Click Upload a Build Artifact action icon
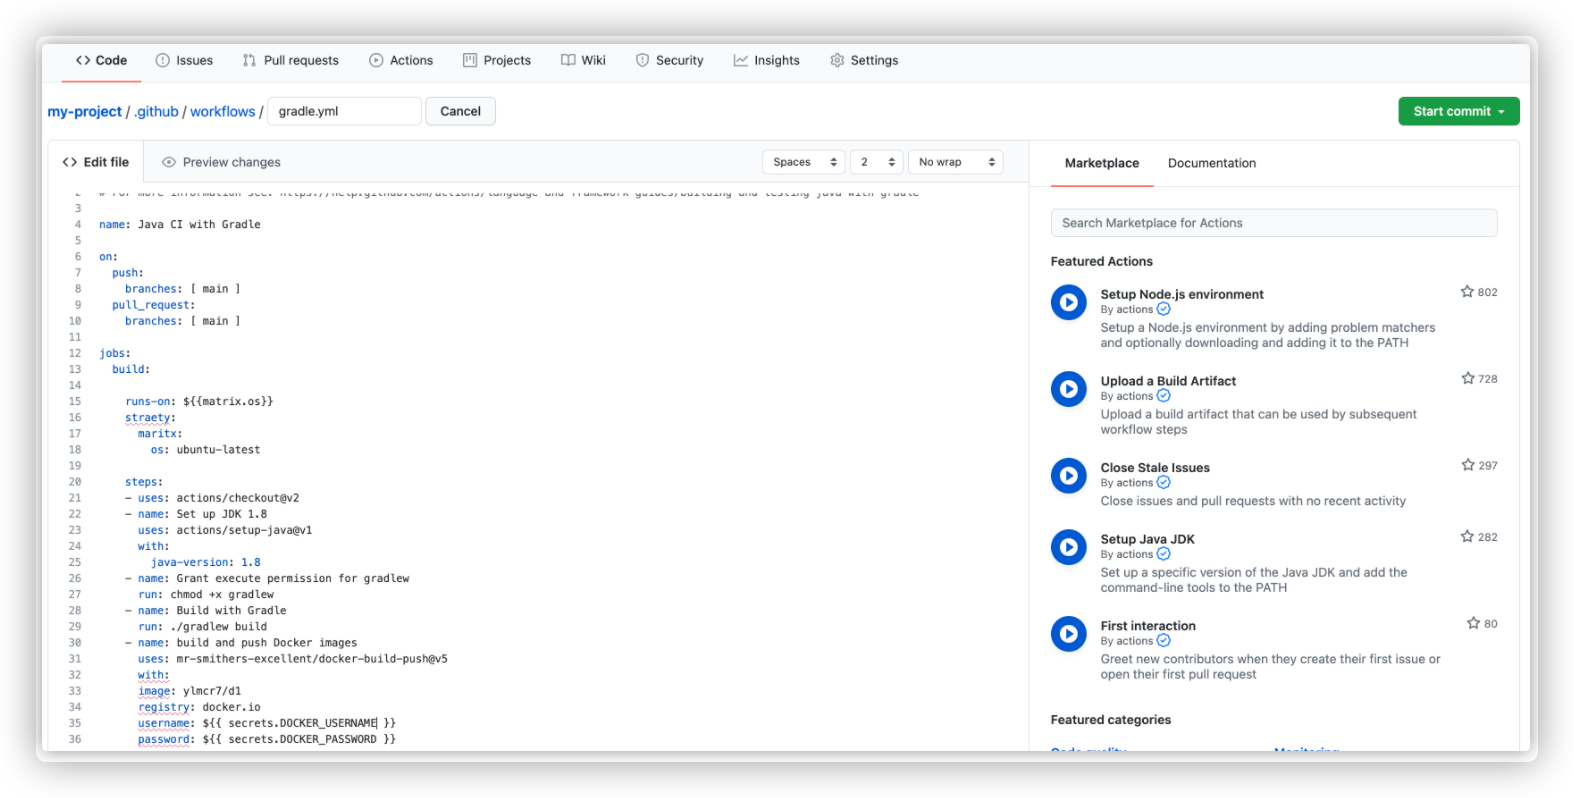The width and height of the screenshot is (1574, 798). coord(1069,389)
